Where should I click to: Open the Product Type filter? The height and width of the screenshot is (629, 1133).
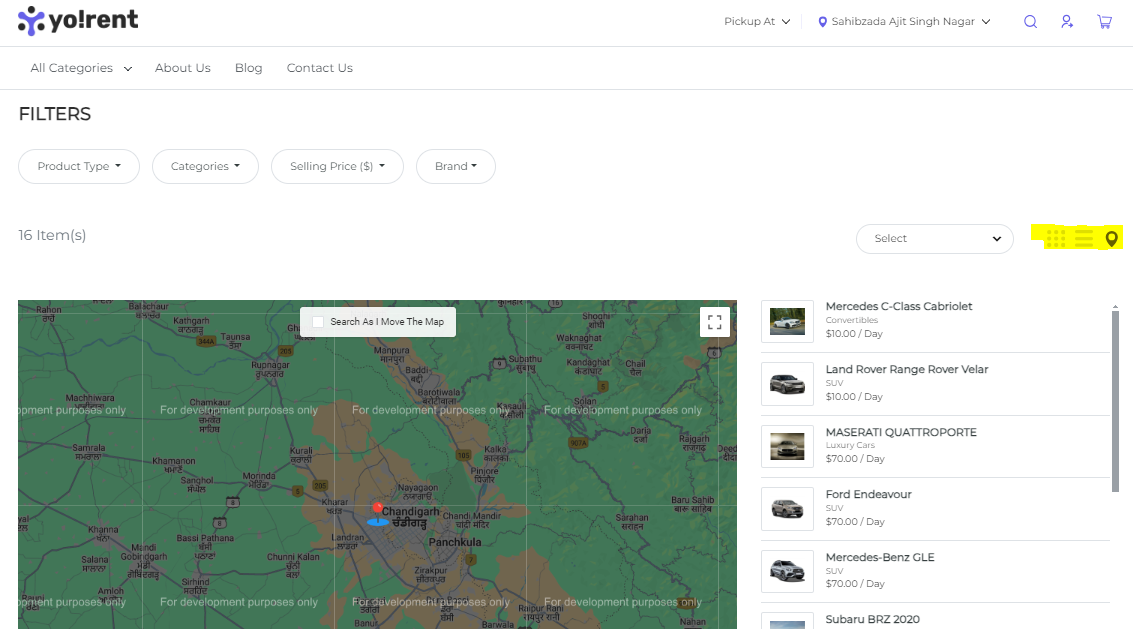79,166
